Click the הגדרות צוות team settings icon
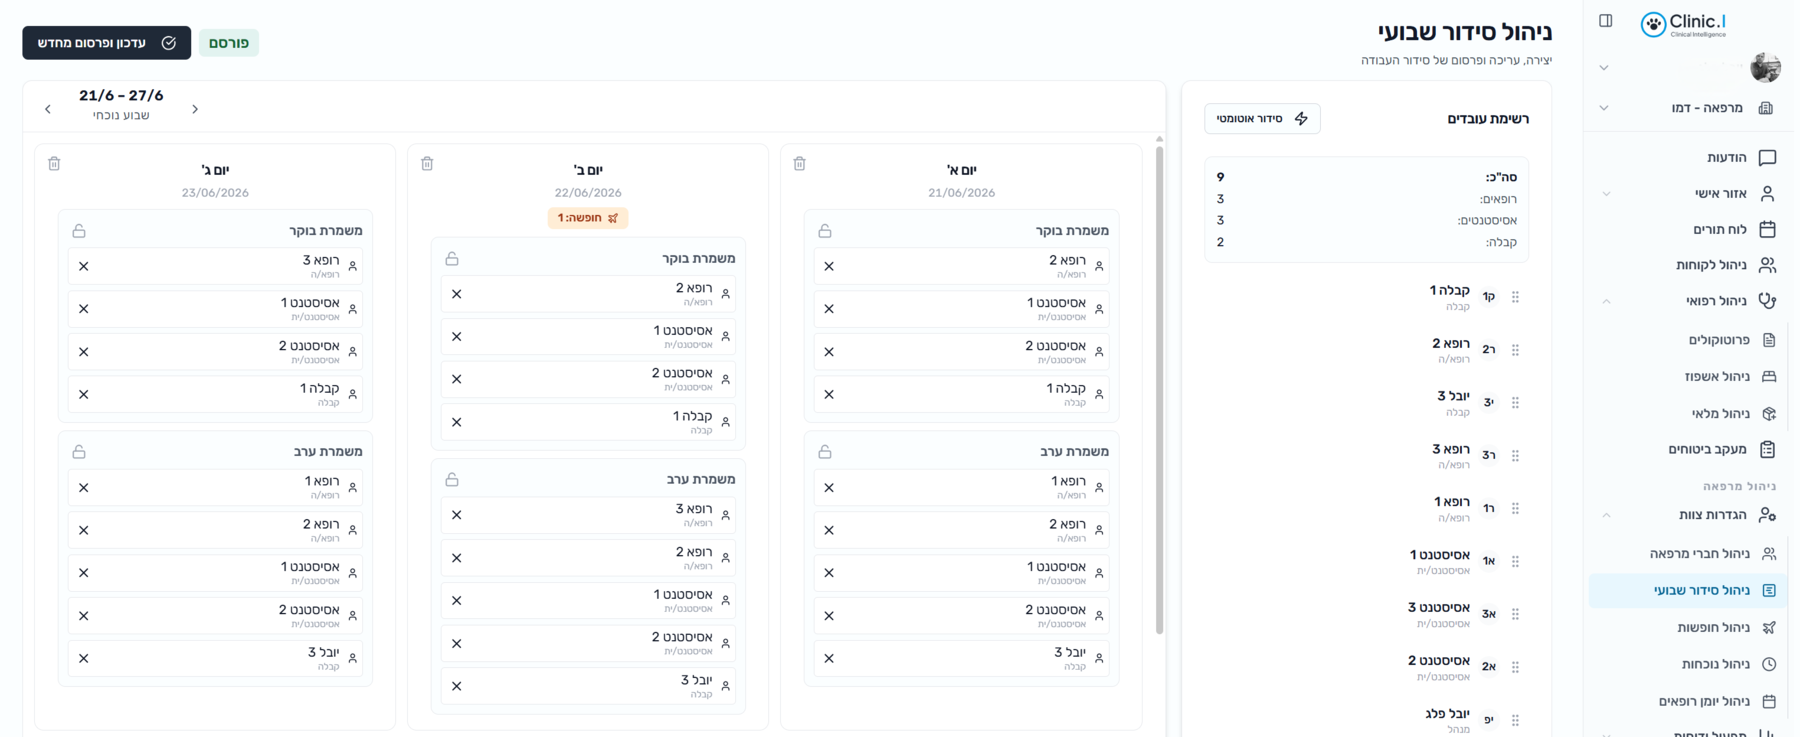The width and height of the screenshot is (1800, 737). (x=1767, y=515)
